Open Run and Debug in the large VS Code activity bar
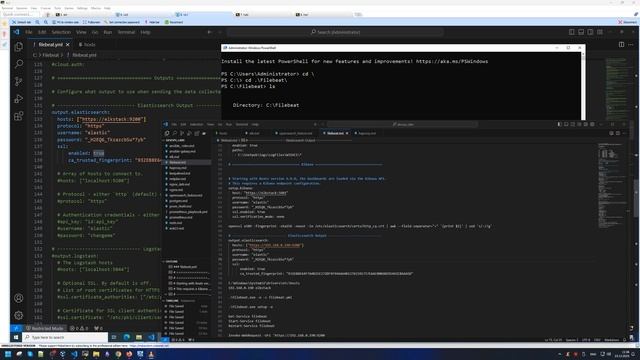This screenshot has width=640, height=360. [18, 99]
